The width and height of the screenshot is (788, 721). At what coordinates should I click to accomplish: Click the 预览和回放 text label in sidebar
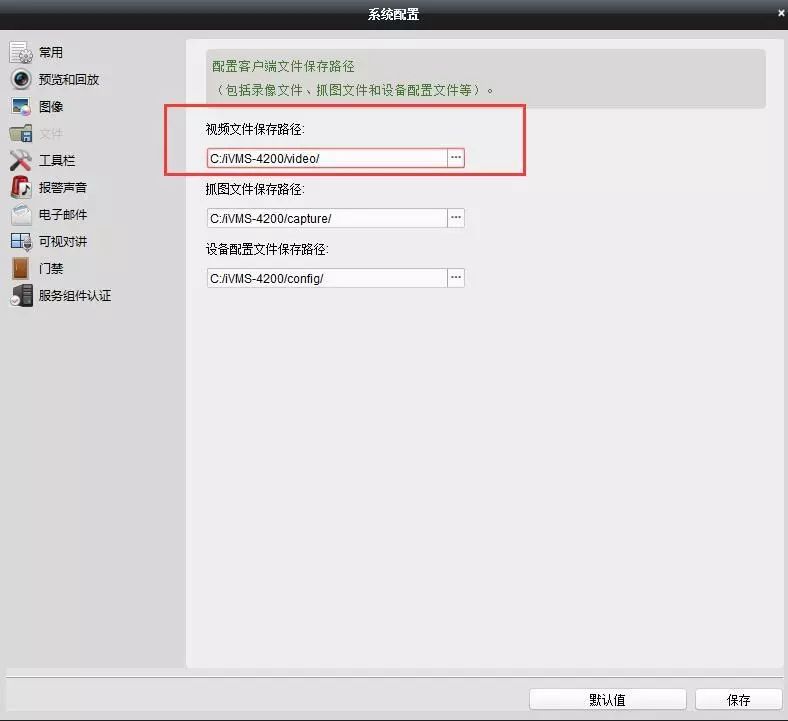pyautogui.click(x=69, y=79)
